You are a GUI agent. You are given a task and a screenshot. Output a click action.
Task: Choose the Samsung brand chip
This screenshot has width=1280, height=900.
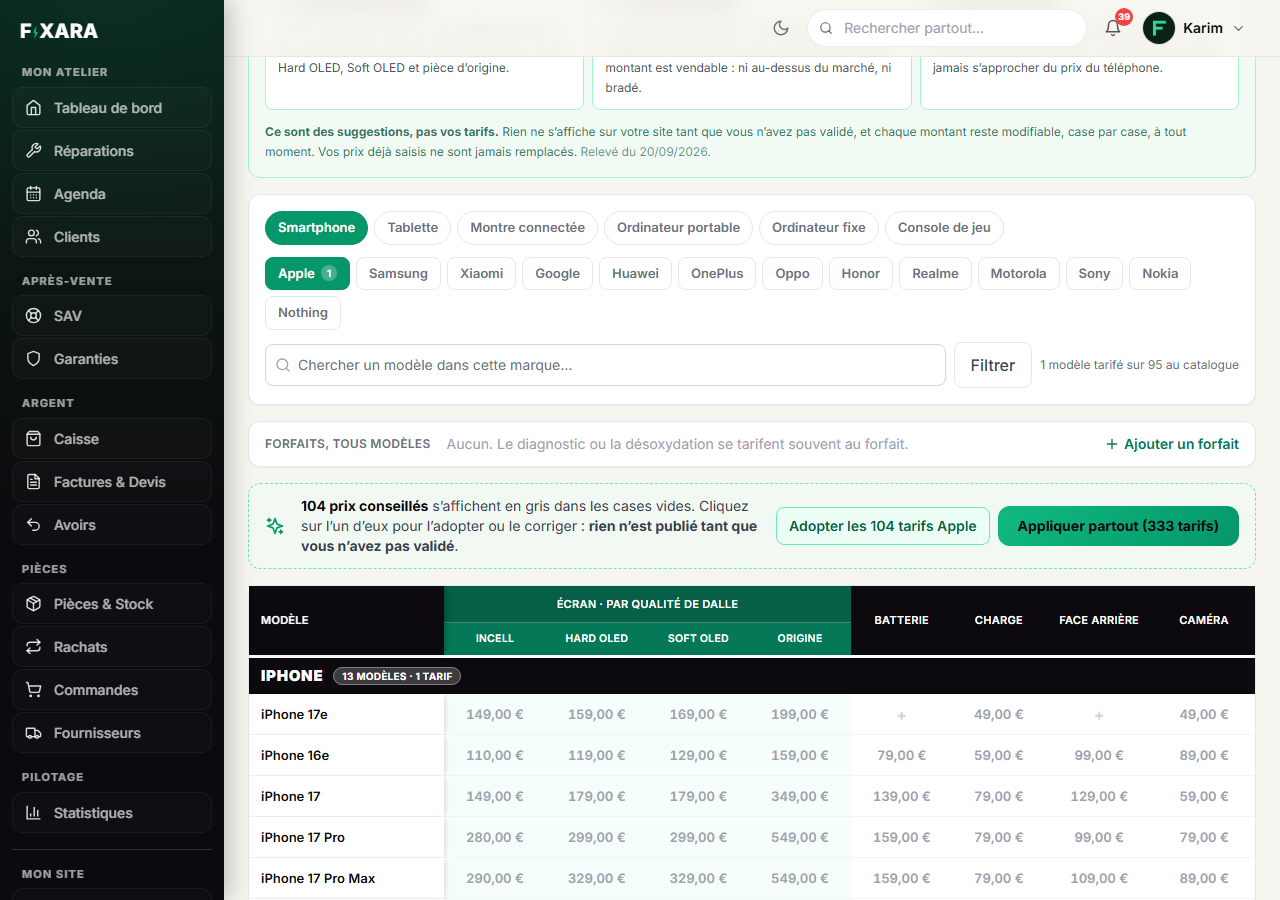coord(398,273)
